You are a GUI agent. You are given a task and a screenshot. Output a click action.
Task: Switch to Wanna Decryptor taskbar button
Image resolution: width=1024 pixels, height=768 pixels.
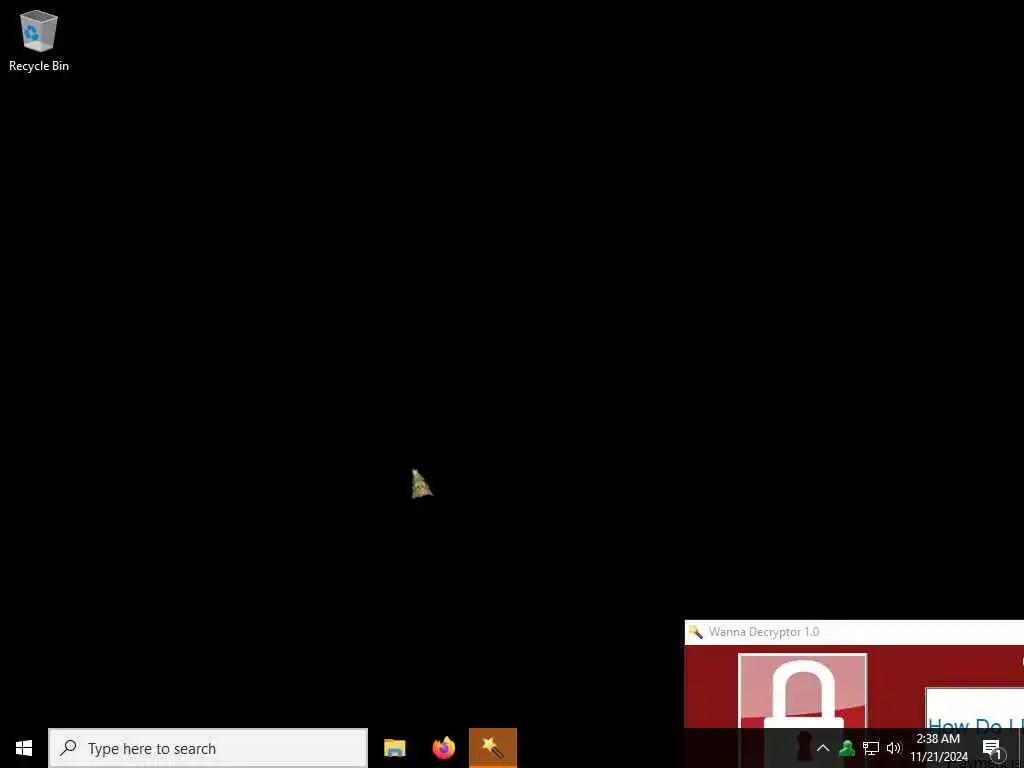(x=493, y=748)
